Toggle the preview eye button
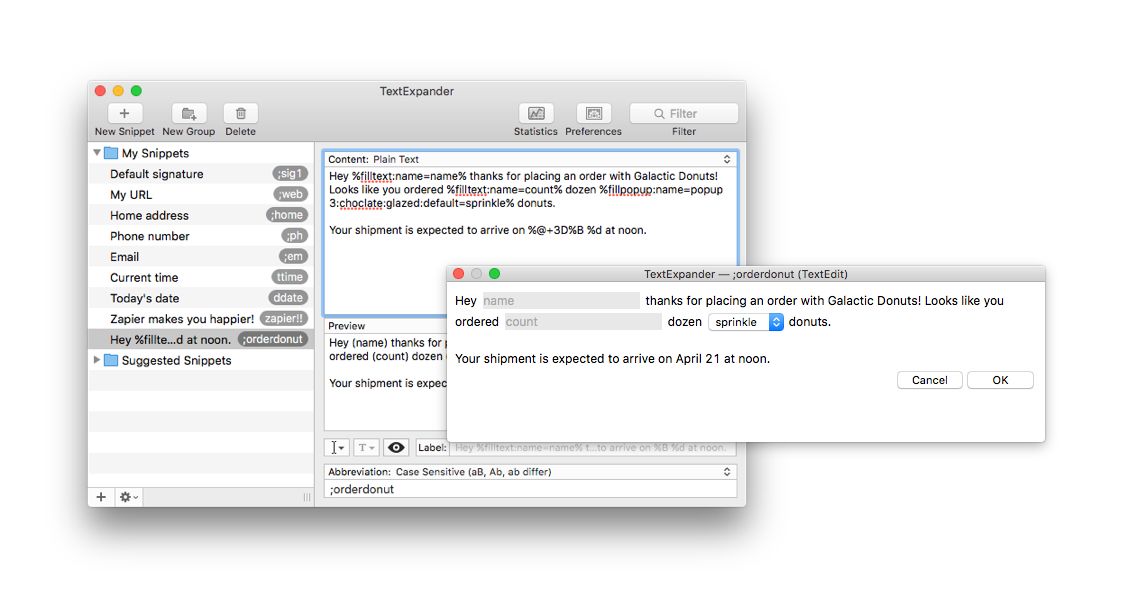This screenshot has height=601, width=1132. [x=396, y=448]
